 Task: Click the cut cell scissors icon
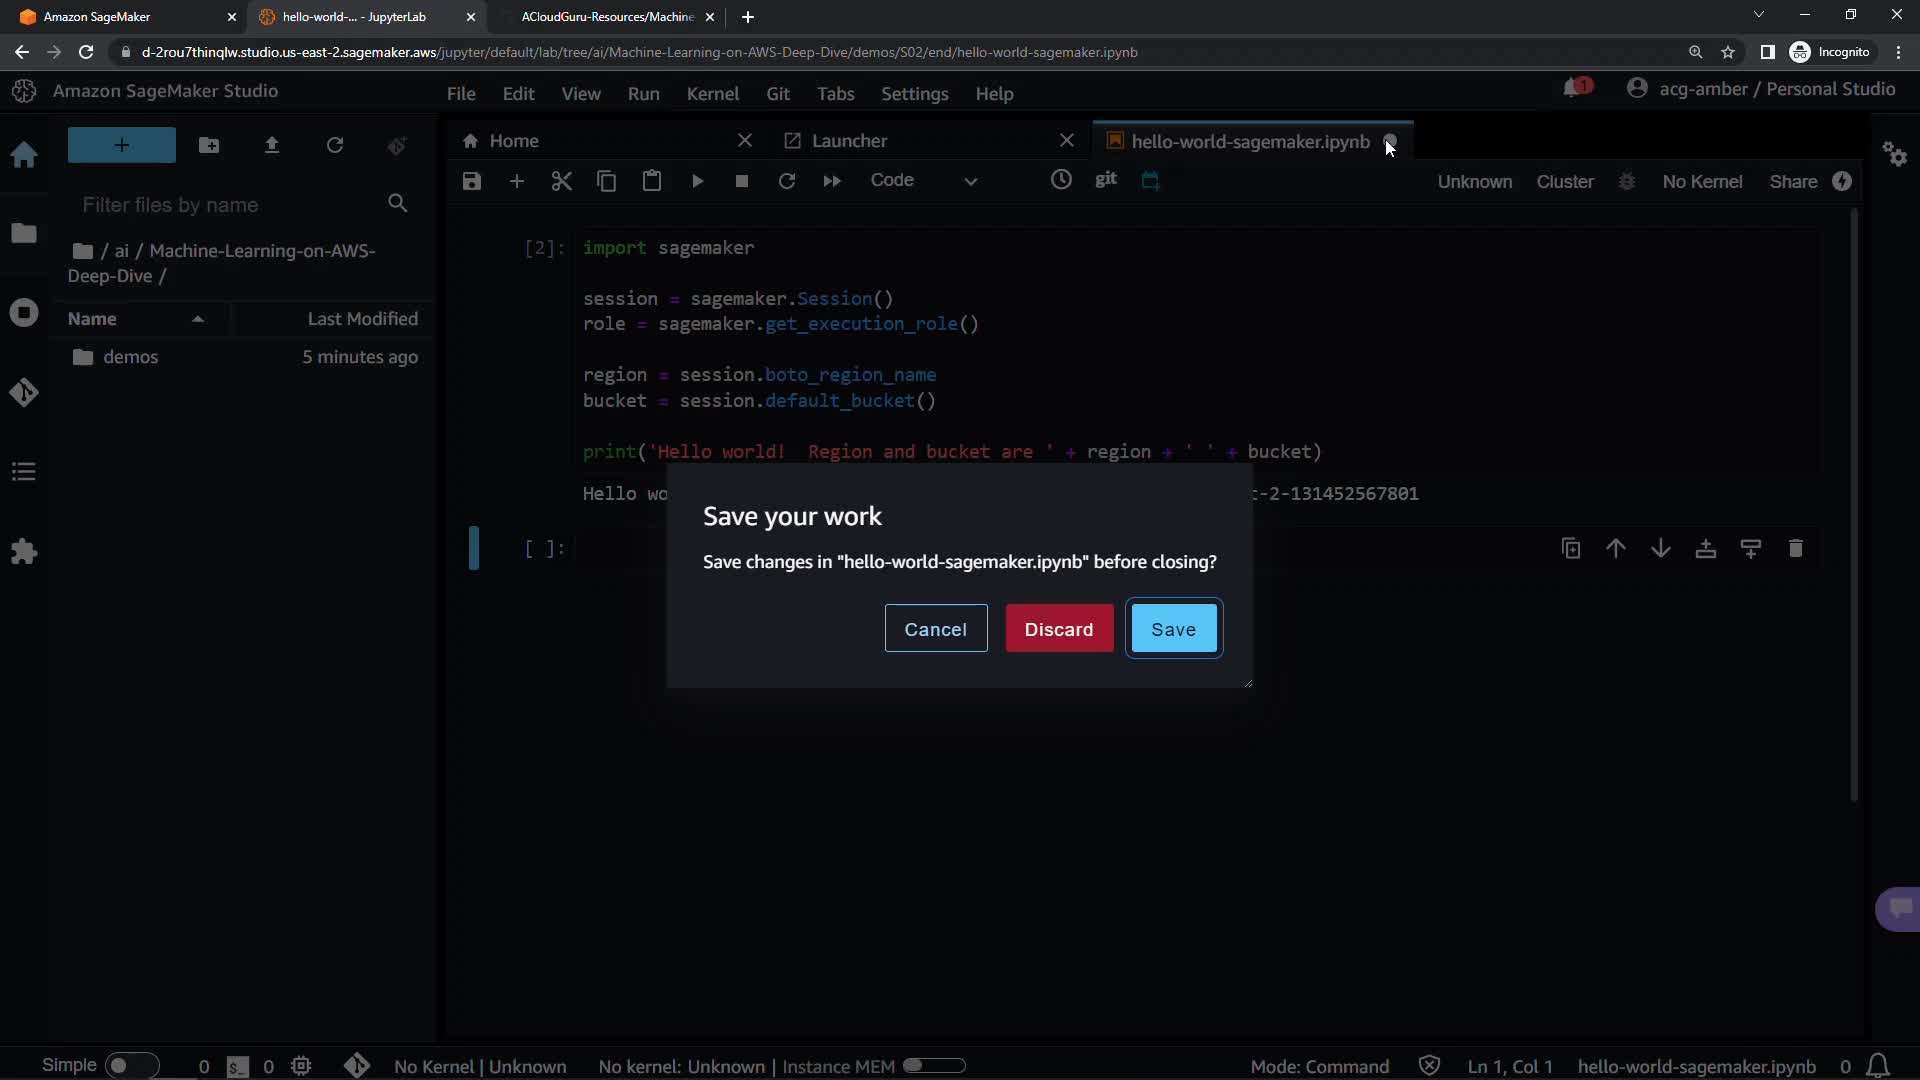click(x=561, y=181)
